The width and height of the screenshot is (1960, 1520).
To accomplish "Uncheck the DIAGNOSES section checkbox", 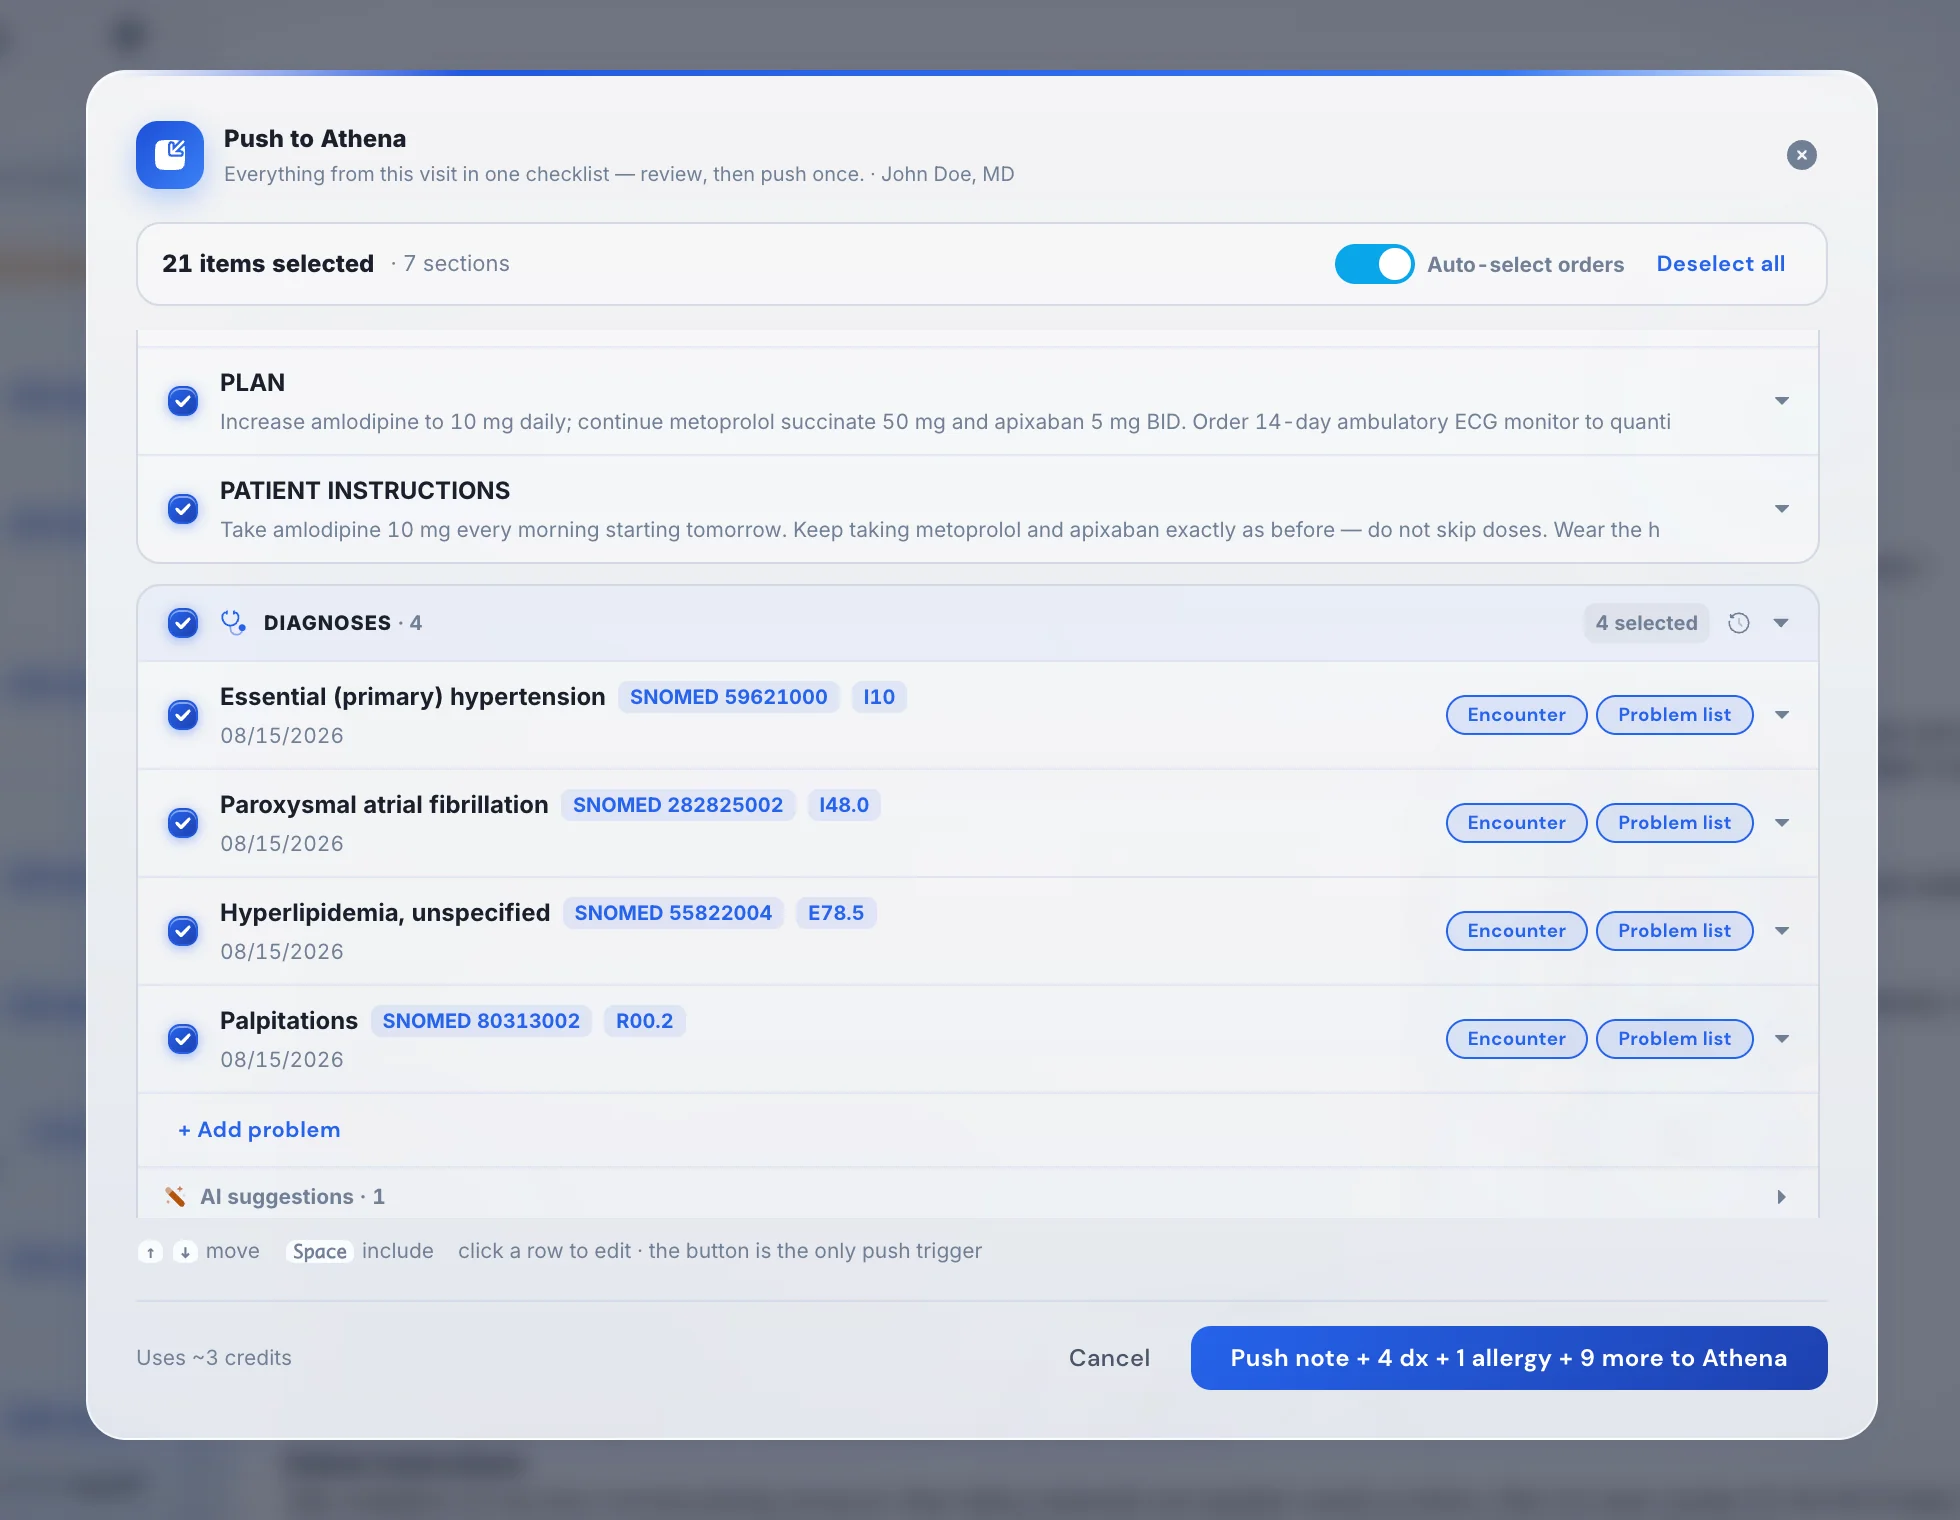I will click(182, 623).
